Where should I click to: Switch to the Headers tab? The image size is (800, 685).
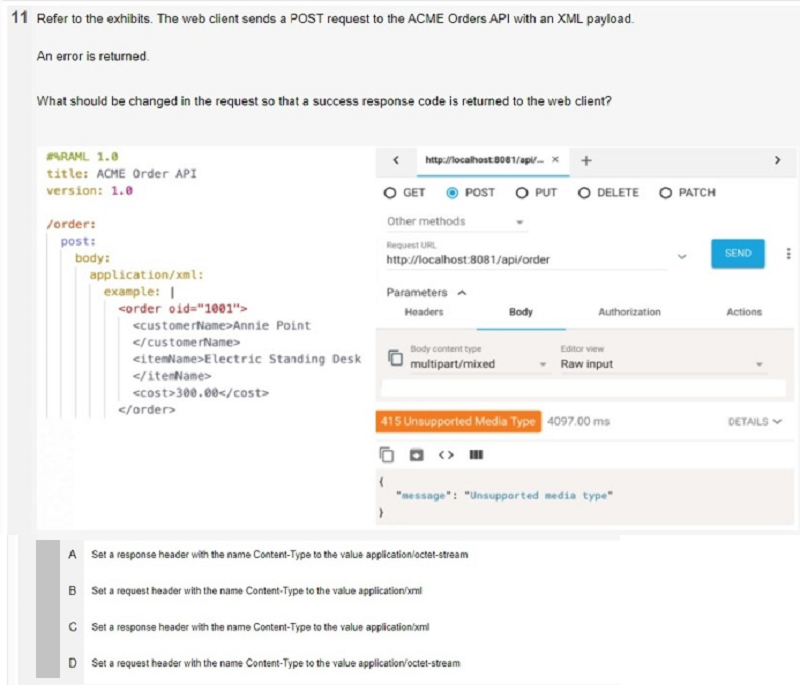pyautogui.click(x=423, y=312)
